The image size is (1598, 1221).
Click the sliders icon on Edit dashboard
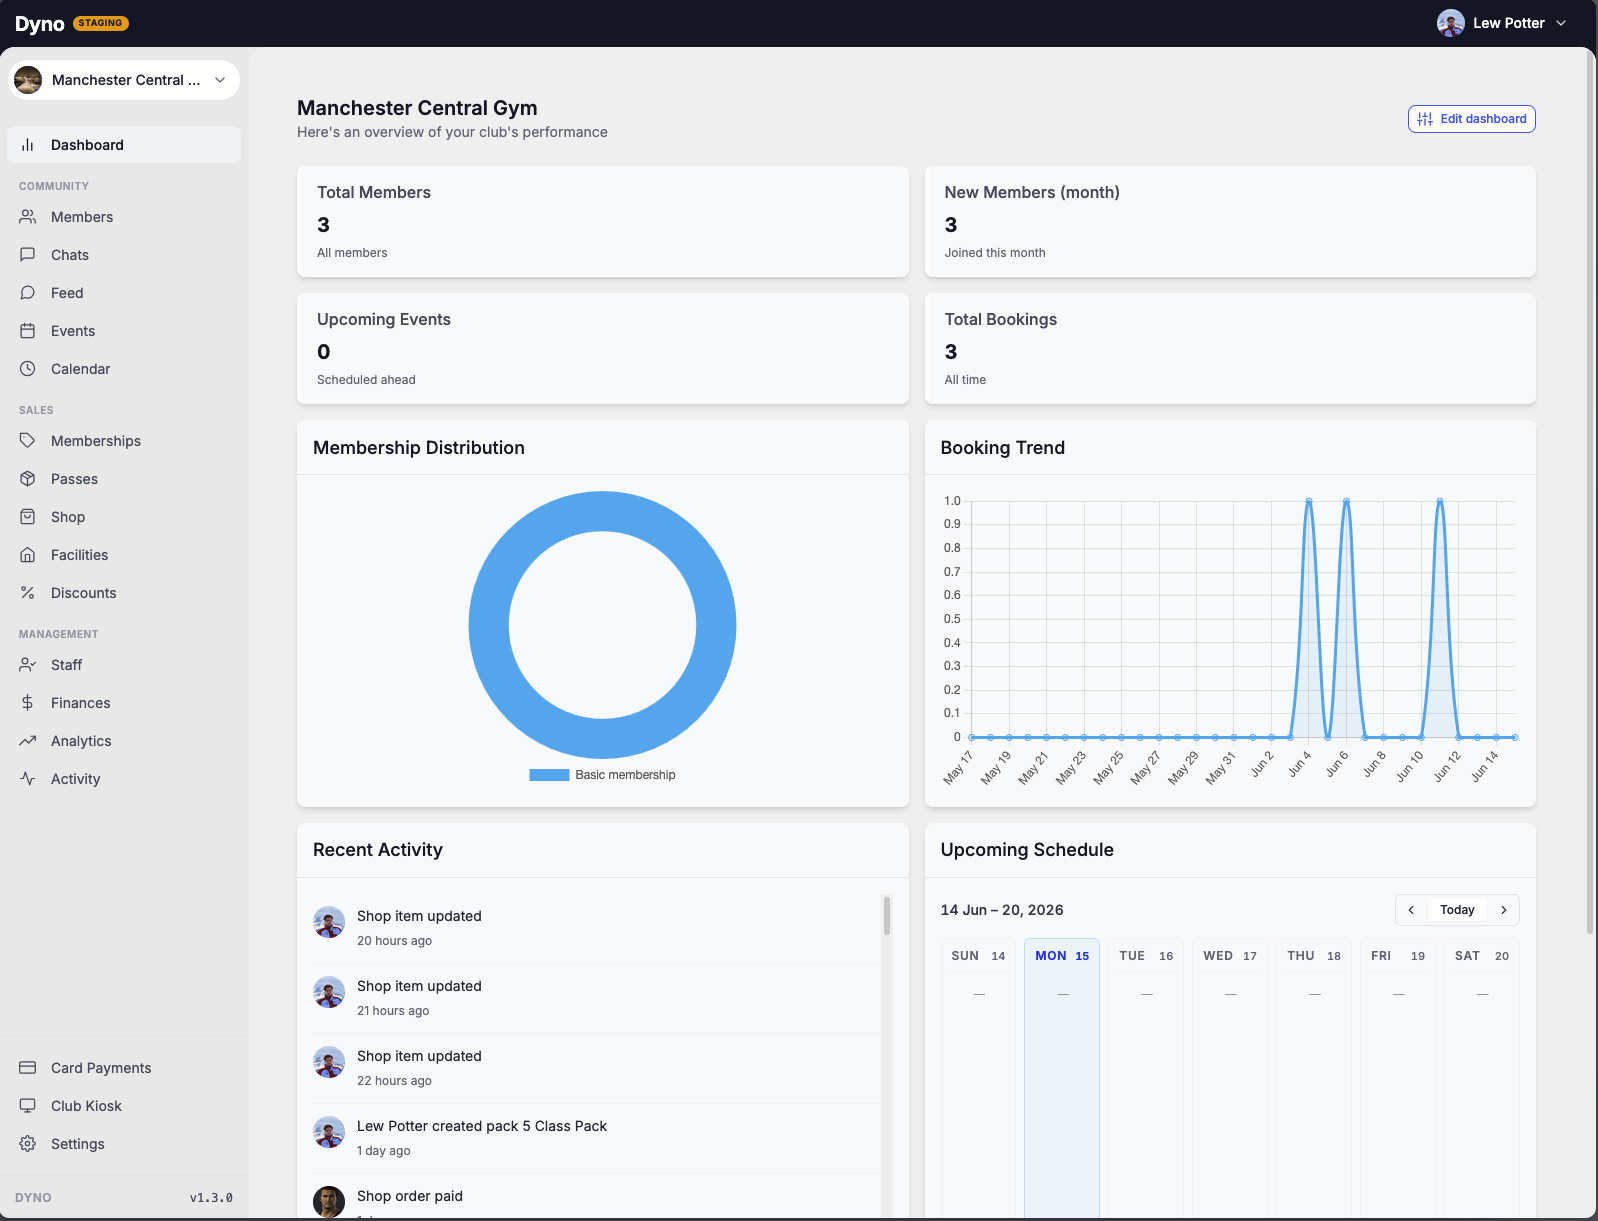[x=1425, y=119]
